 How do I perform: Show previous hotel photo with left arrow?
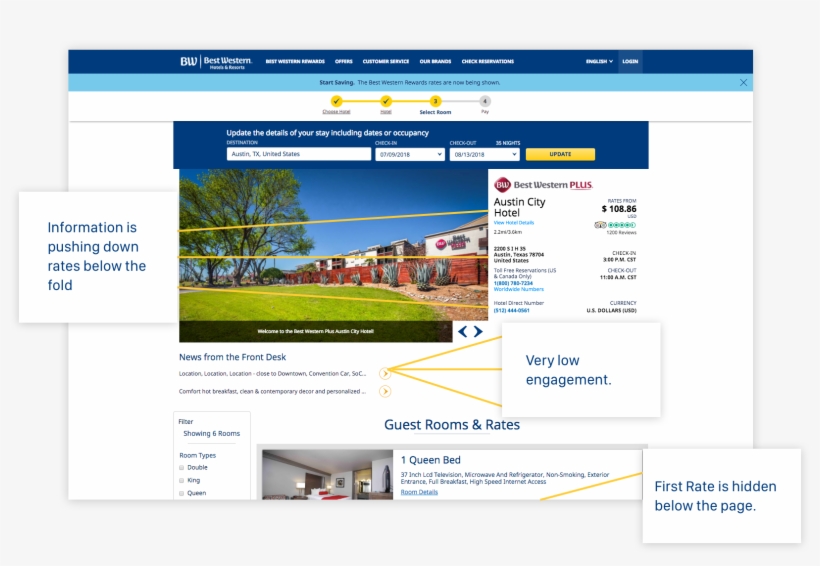[x=462, y=331]
